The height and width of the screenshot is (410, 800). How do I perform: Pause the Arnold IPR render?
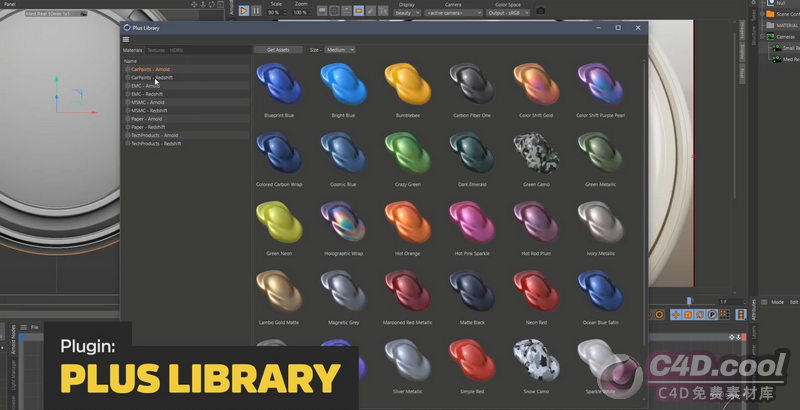pos(256,10)
